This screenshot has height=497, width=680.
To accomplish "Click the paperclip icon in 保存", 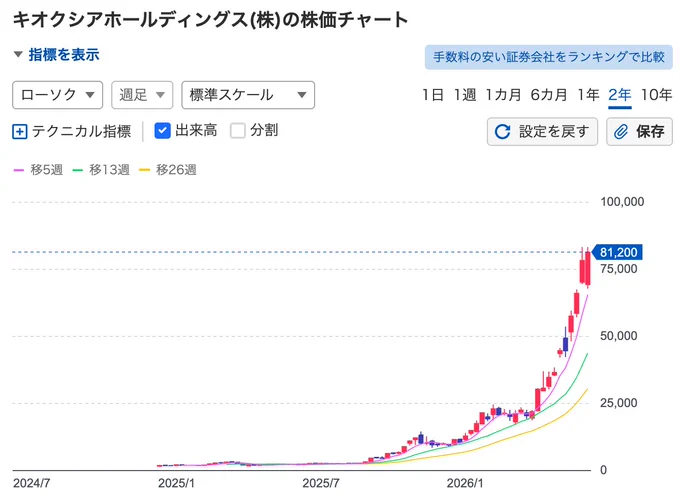I will tap(621, 131).
